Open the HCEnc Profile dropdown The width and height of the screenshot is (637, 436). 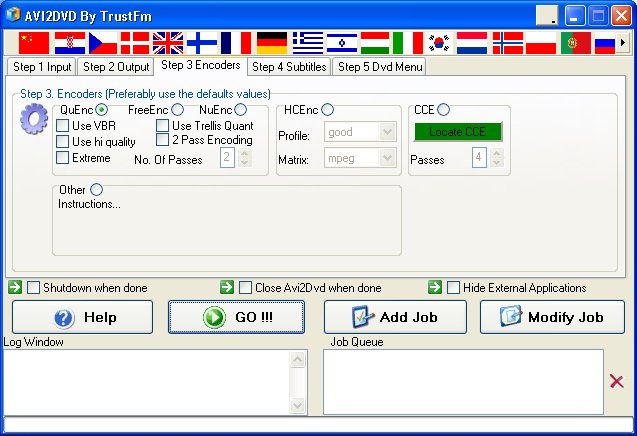[387, 132]
